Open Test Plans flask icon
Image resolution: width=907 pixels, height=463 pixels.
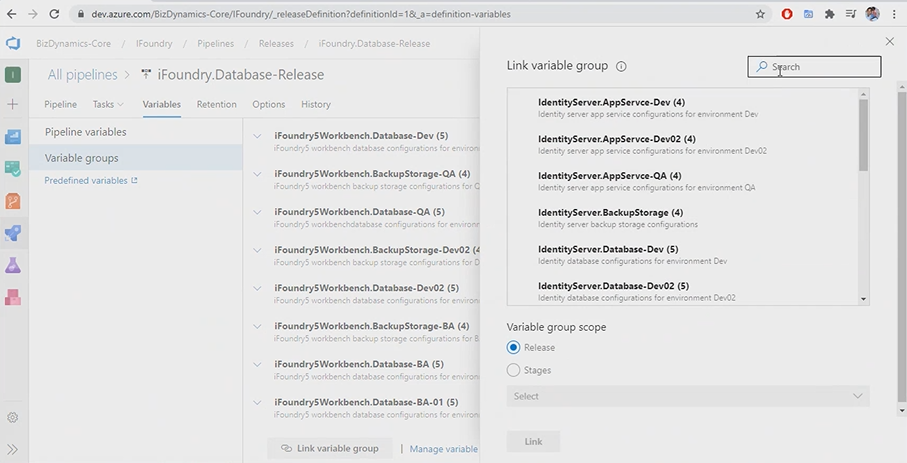(x=13, y=266)
